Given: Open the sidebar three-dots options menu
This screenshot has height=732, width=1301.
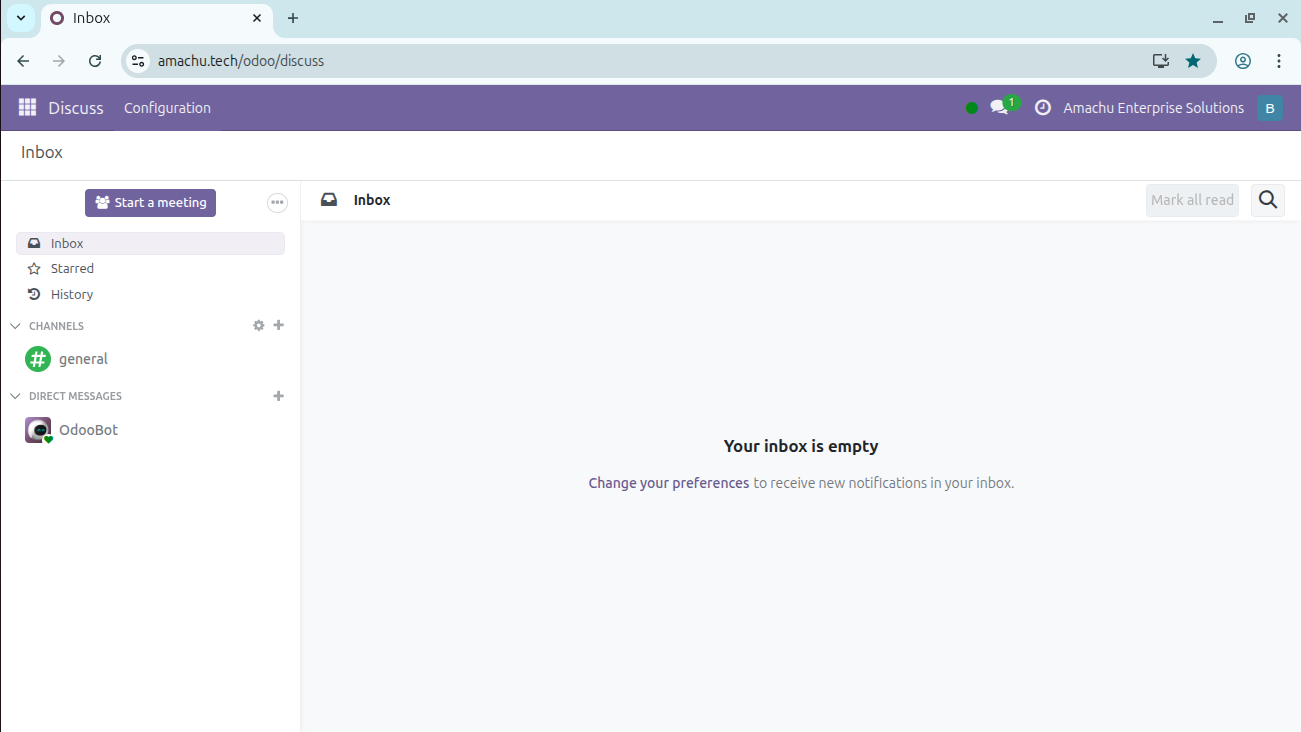Looking at the screenshot, I should point(277,203).
